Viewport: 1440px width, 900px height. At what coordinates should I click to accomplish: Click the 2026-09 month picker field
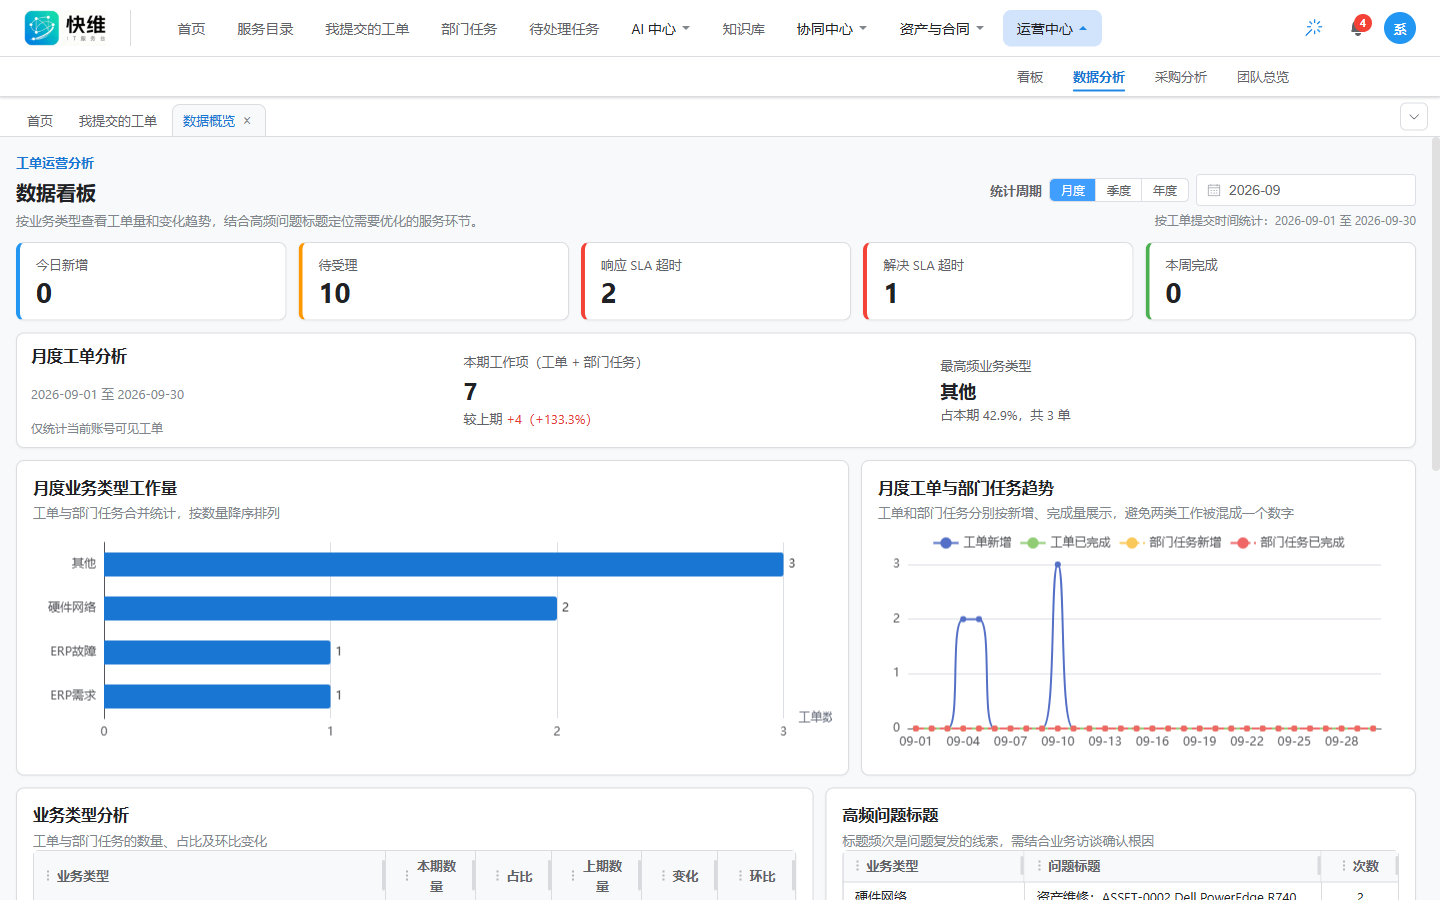[1306, 190]
